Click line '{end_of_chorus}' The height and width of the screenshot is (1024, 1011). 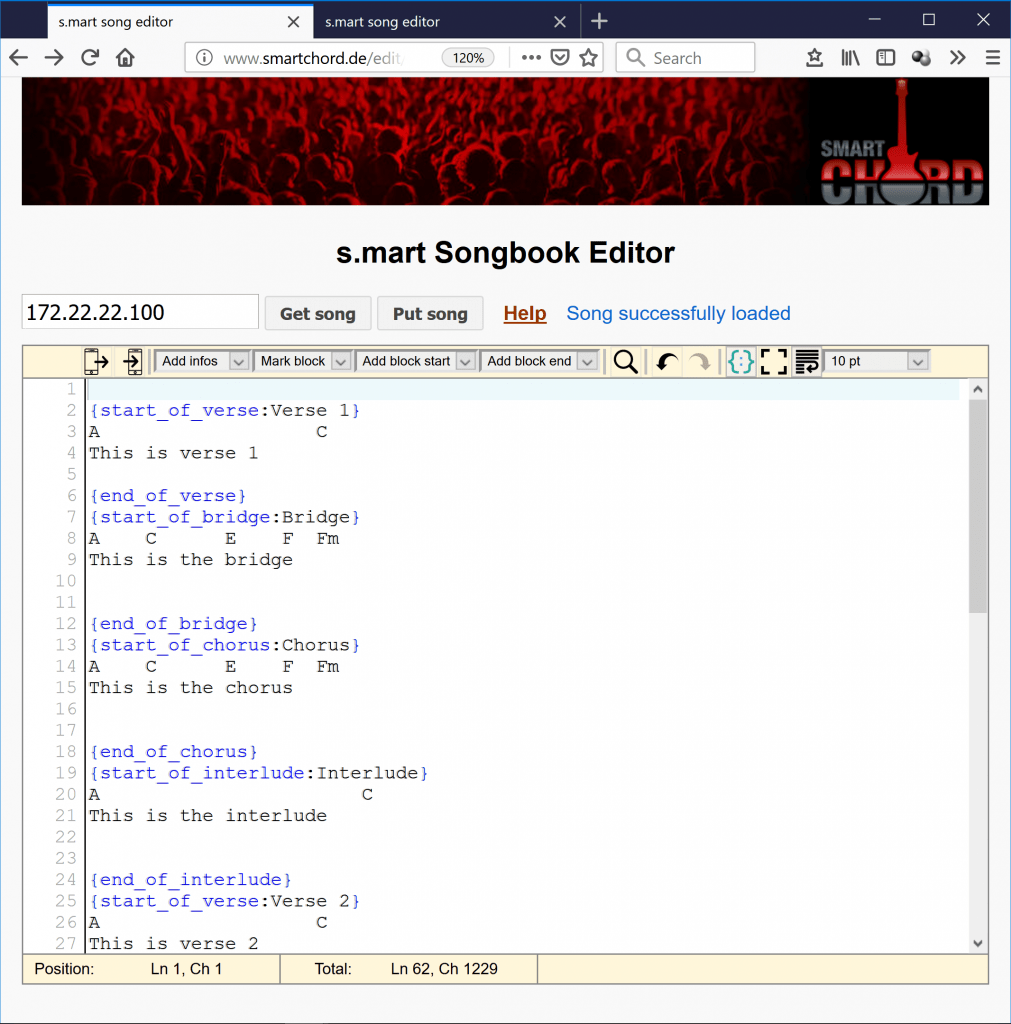point(174,752)
